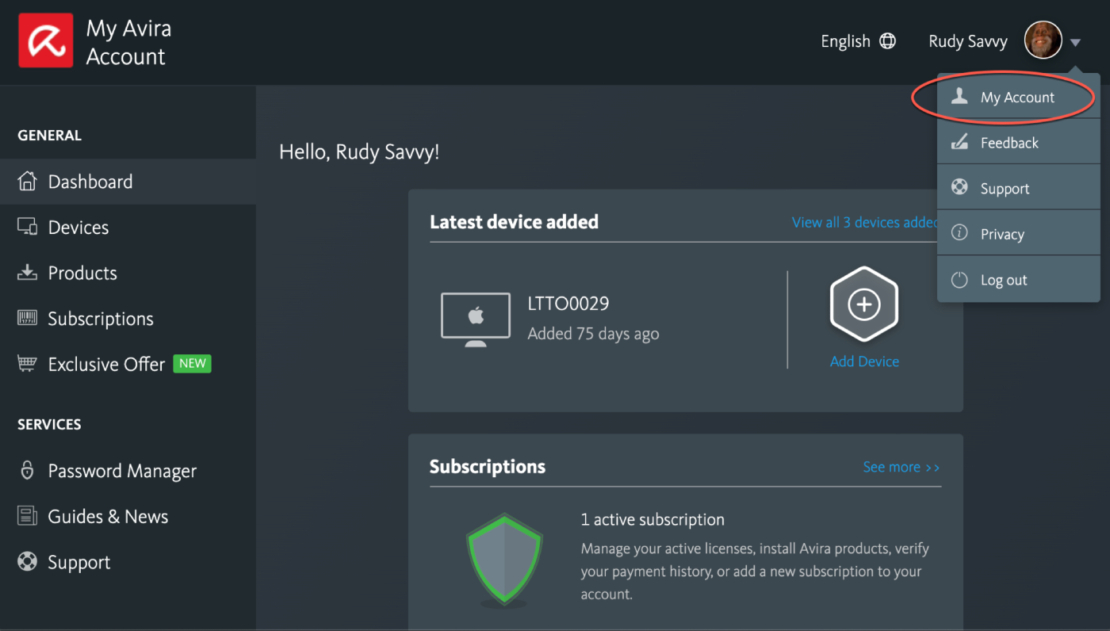Click the Avira logo in the header
The image size is (1110, 631).
44,41
